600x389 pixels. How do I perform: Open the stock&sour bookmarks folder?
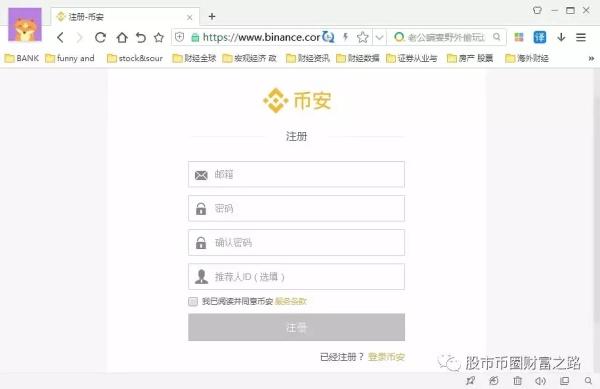pyautogui.click(x=135, y=58)
